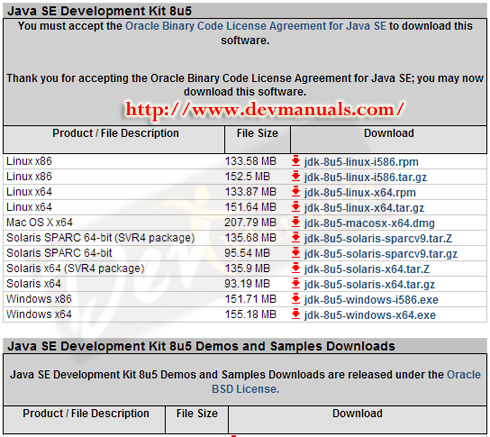Click download arrow icon for solaris-sparcv9.tar.gz
The width and height of the screenshot is (490, 437).
296,253
